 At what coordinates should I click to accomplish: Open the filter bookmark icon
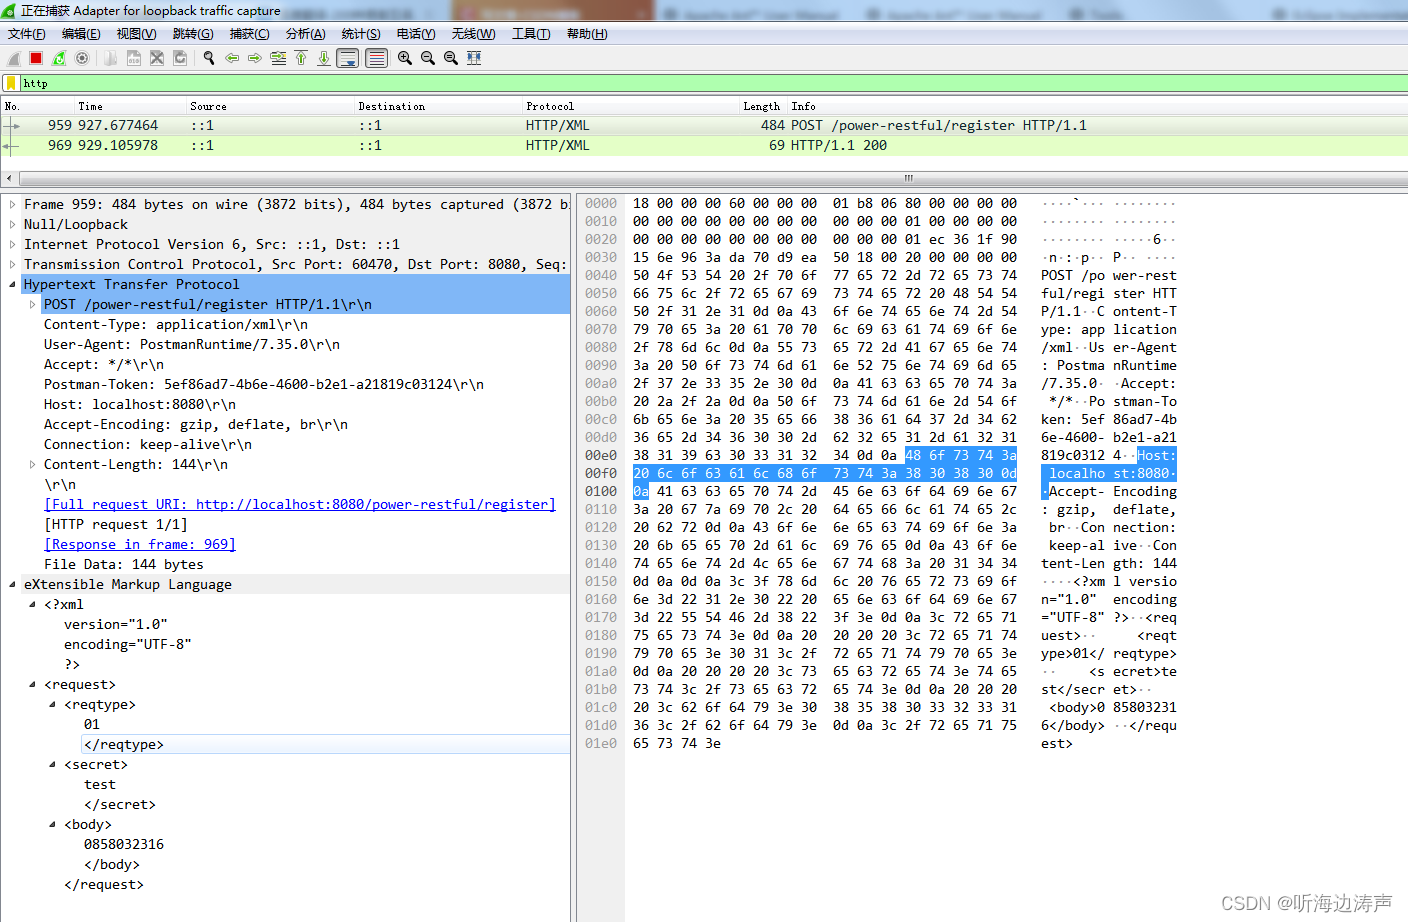(13, 83)
